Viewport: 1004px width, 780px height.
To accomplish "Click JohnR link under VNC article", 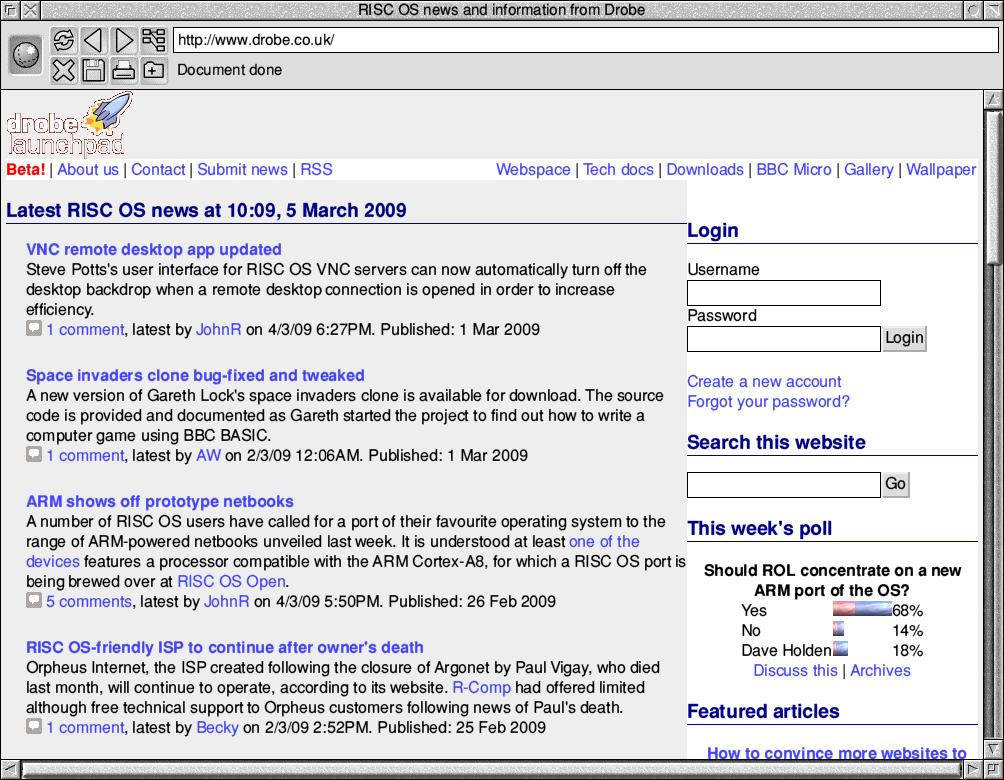I will pyautogui.click(x=218, y=329).
